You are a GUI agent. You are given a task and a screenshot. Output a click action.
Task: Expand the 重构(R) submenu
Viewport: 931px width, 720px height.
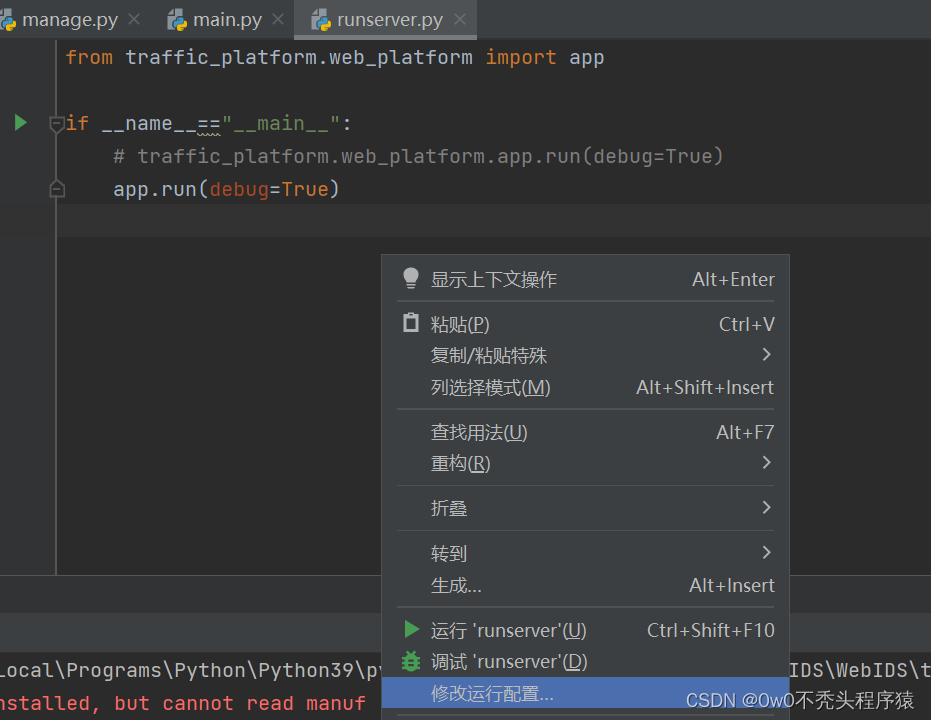click(x=766, y=463)
